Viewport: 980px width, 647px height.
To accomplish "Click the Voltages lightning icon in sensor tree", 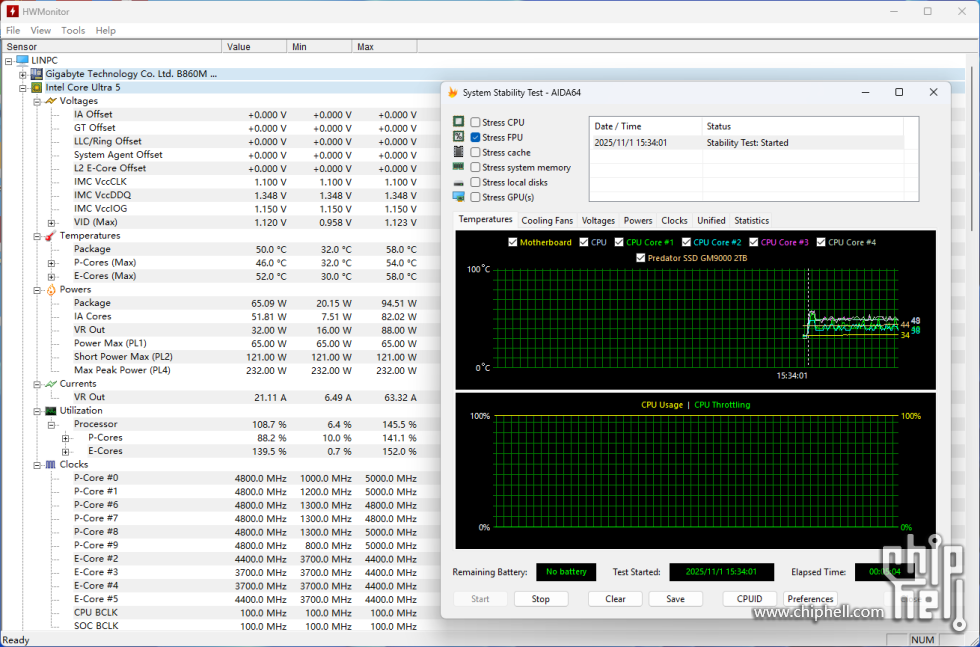I will [x=51, y=101].
